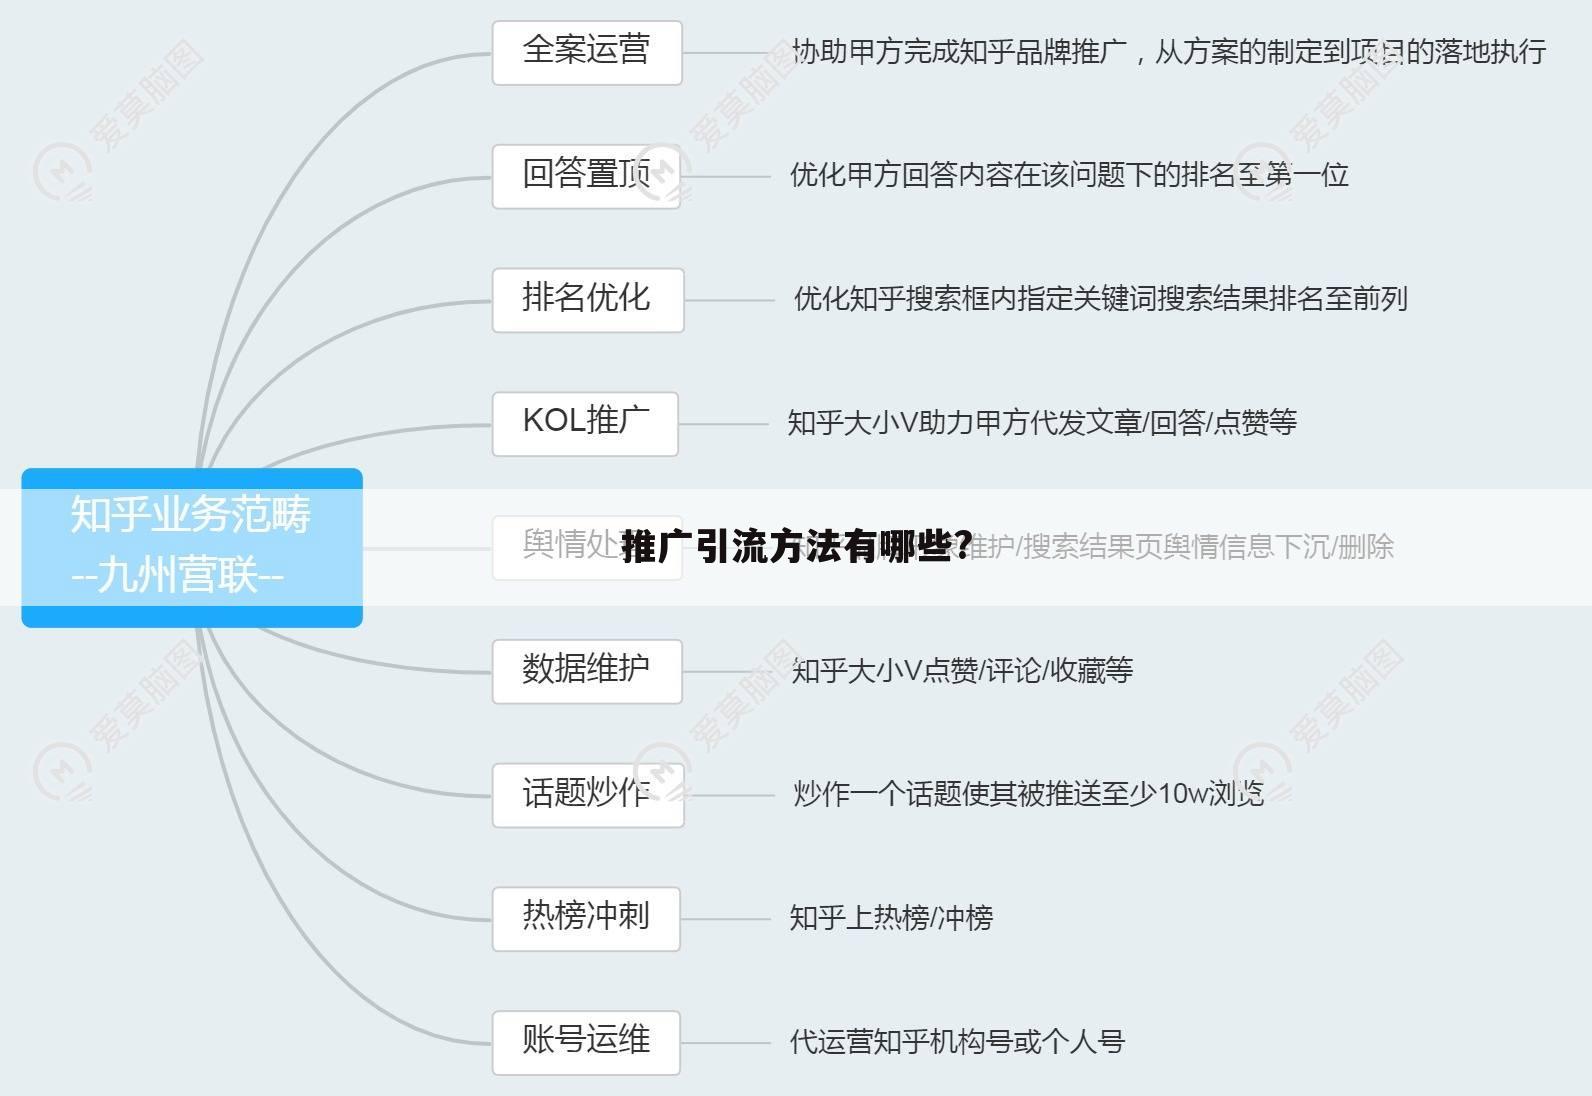This screenshot has width=1592, height=1096.
Task: Click text 搜索结果页舆情信息下沉/删除
Action: 1208,546
